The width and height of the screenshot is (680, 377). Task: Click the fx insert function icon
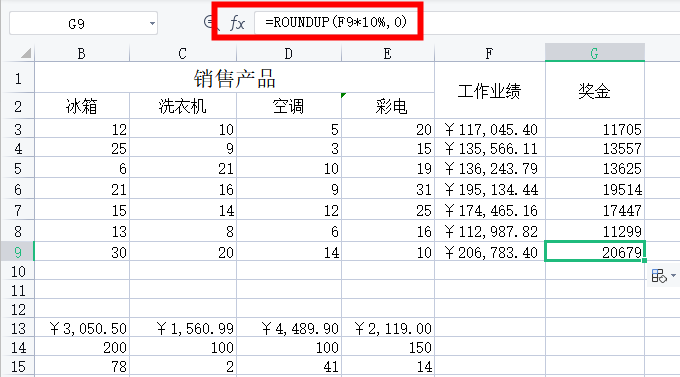coord(237,23)
